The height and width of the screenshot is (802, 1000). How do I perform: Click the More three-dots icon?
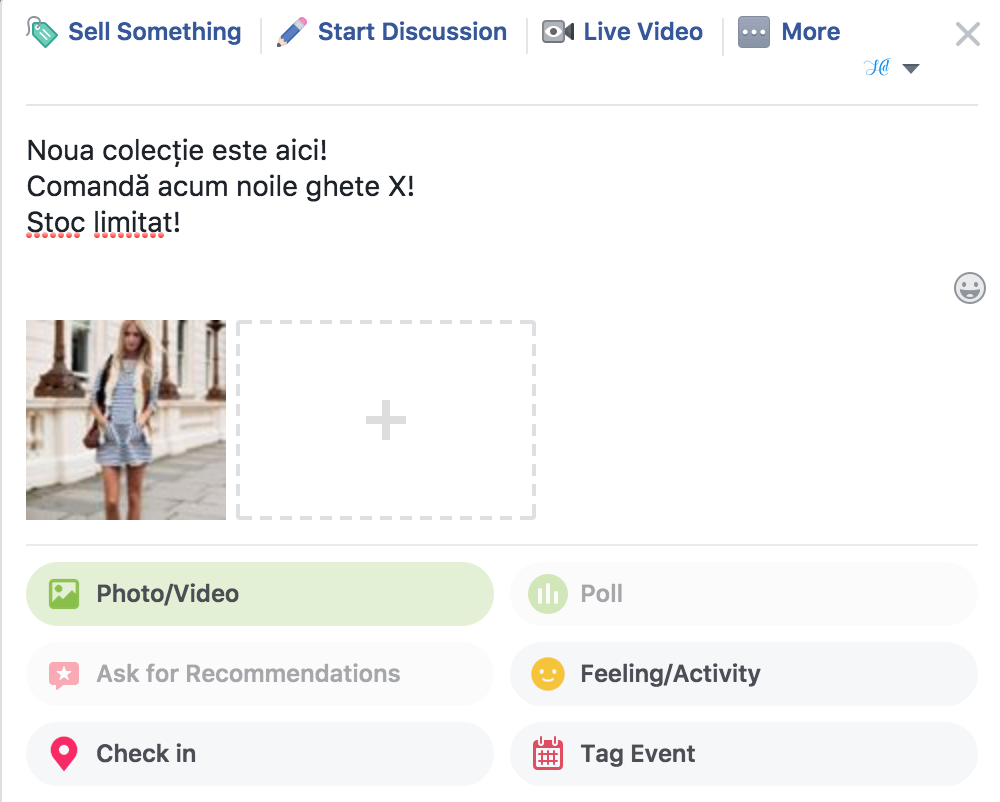pos(754,33)
